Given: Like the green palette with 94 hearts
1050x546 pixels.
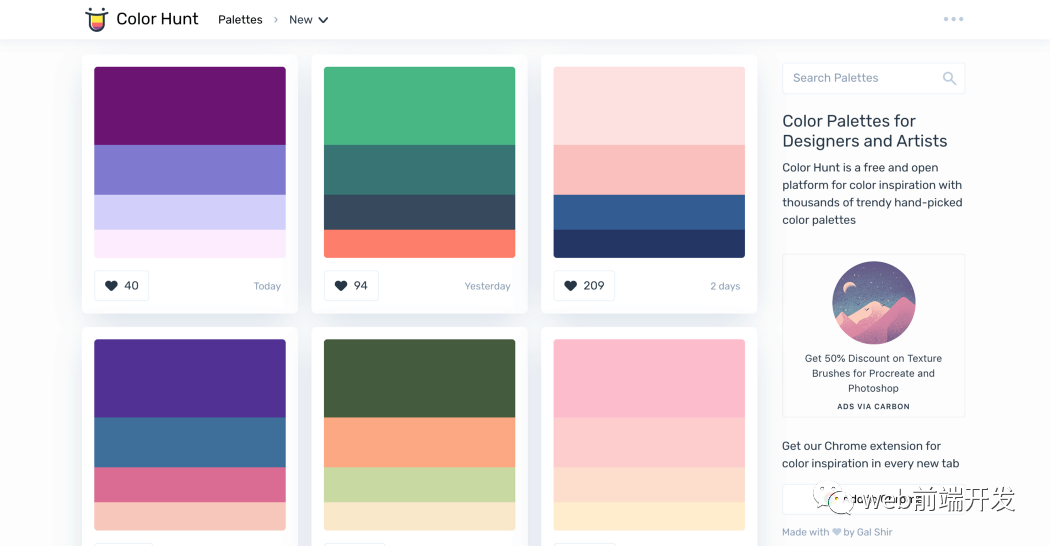Looking at the screenshot, I should (351, 286).
